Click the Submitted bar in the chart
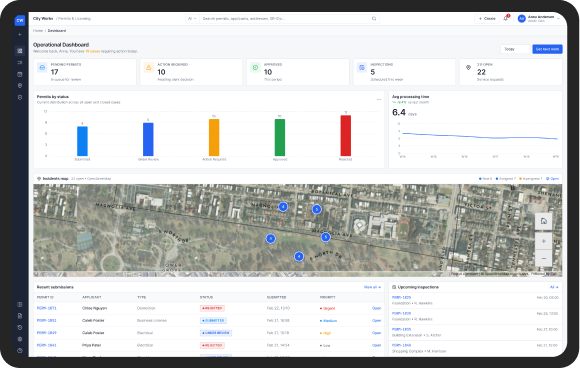The width and height of the screenshot is (580, 368). click(82, 141)
